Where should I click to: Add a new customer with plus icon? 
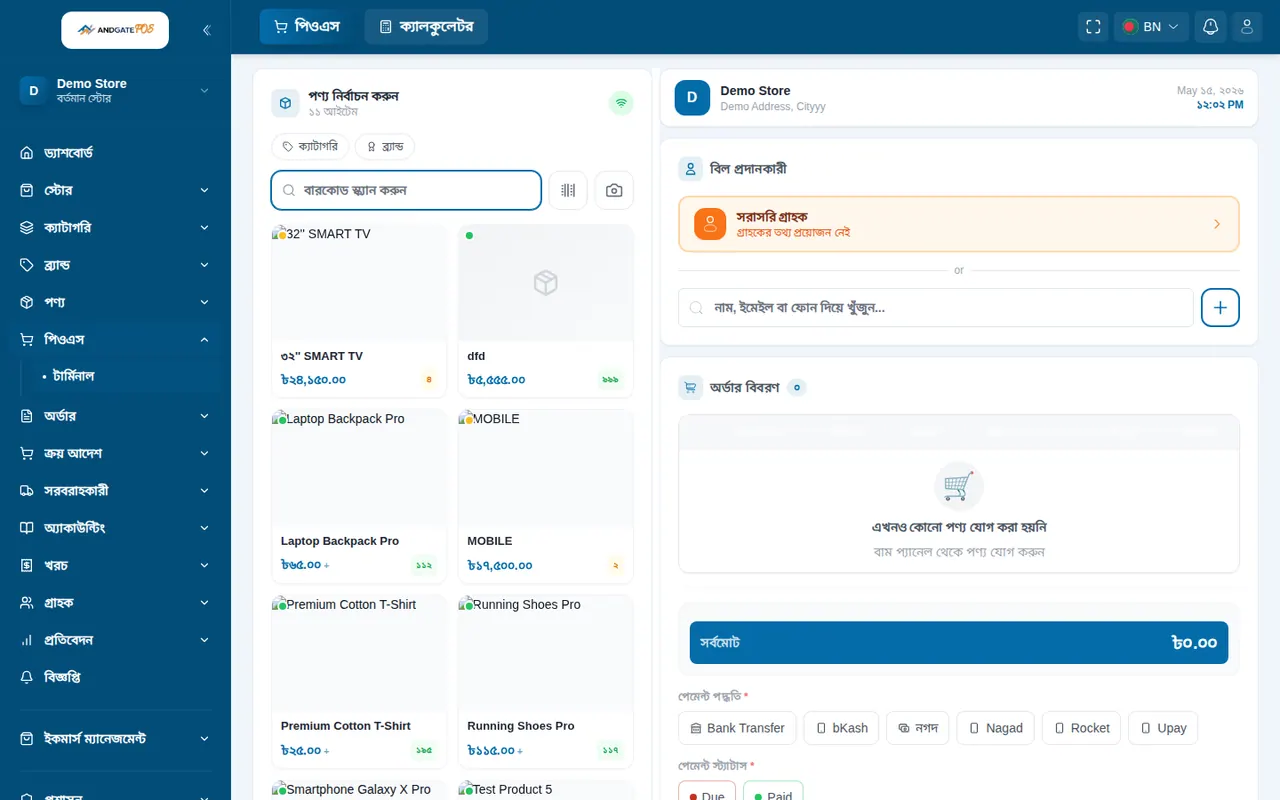[1220, 308]
